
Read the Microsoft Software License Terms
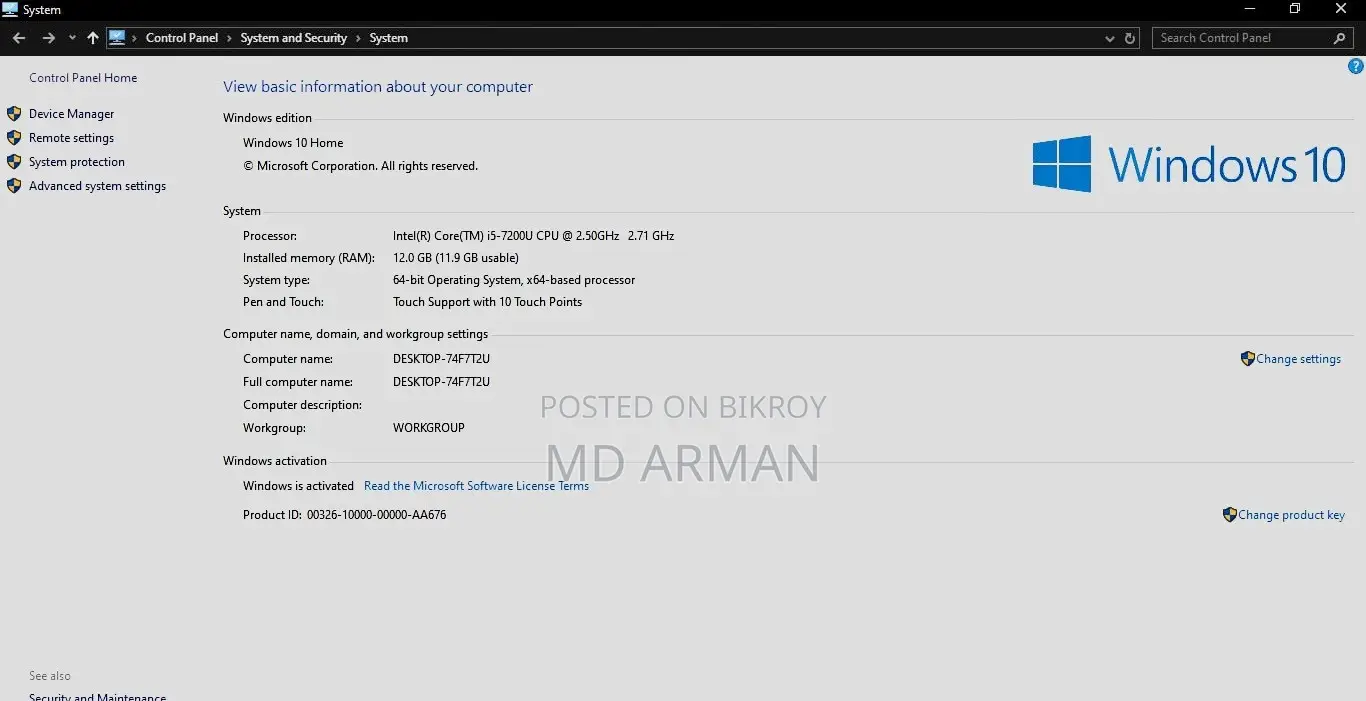pos(476,486)
